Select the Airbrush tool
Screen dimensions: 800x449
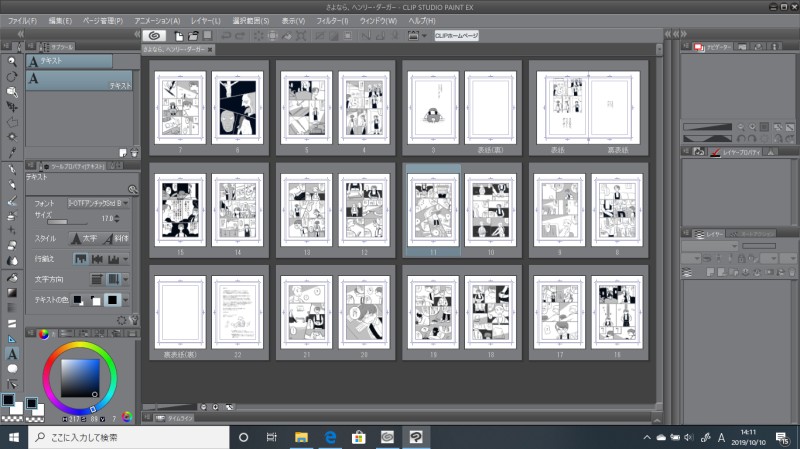tap(12, 216)
